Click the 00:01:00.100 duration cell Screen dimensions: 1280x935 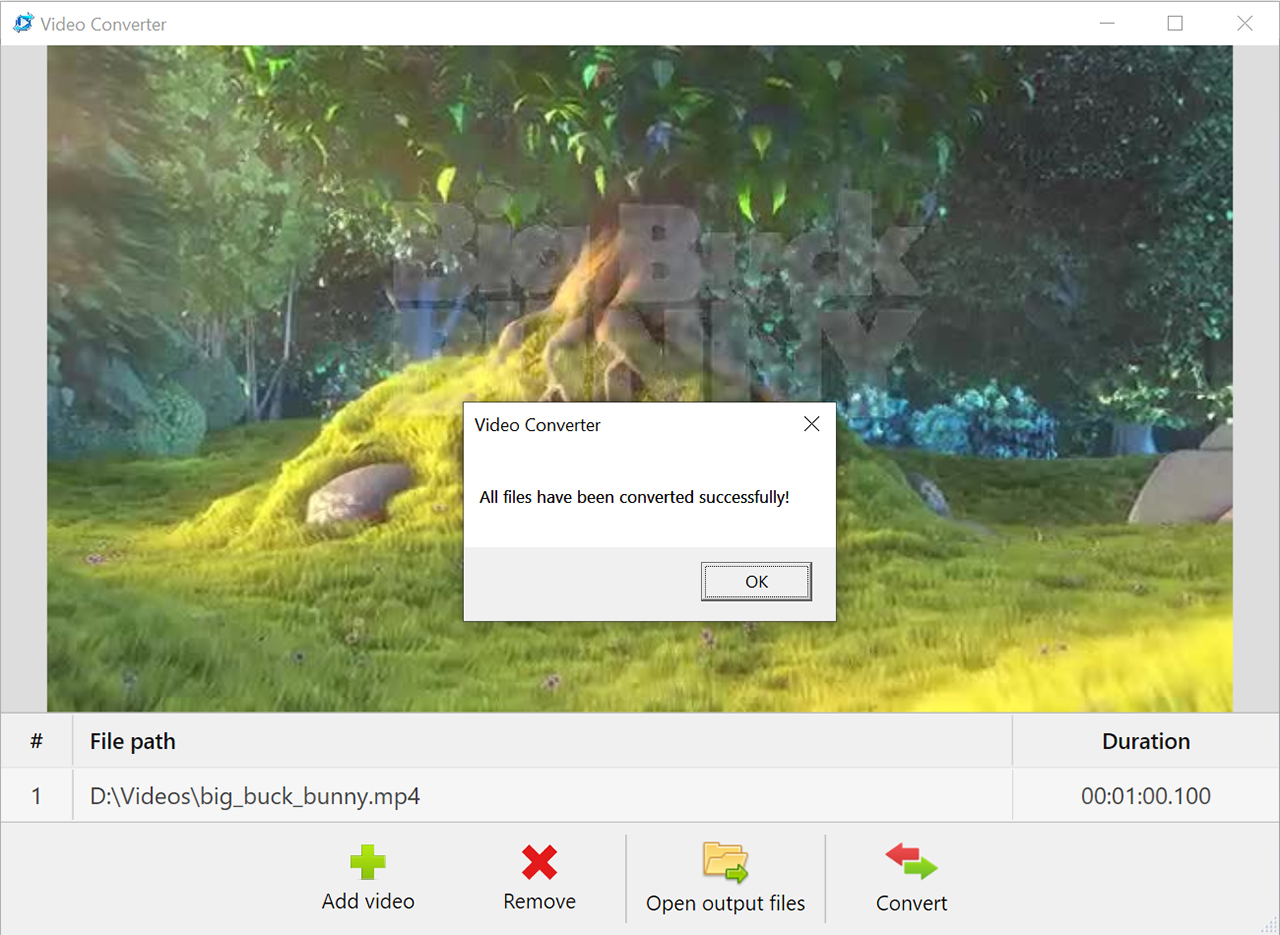(1145, 796)
